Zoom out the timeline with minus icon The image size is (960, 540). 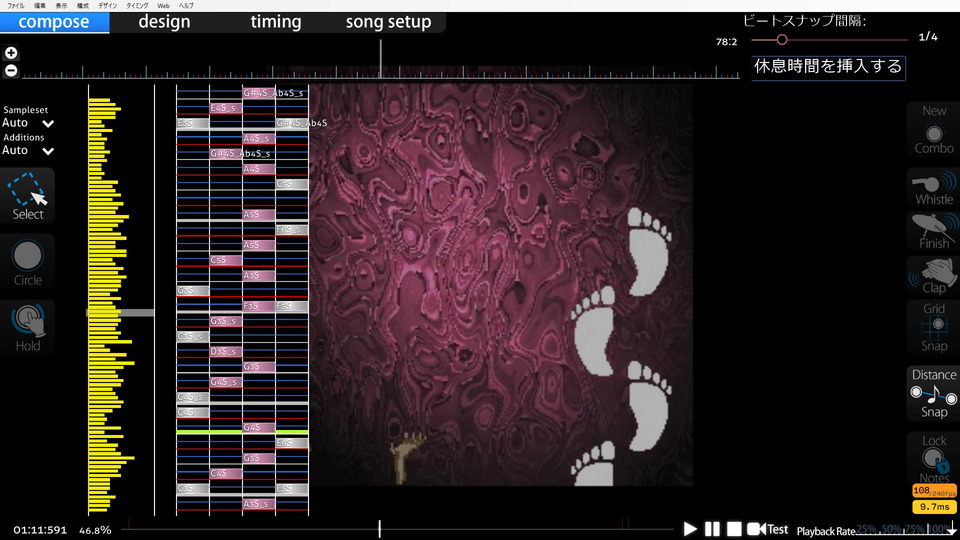click(x=11, y=70)
